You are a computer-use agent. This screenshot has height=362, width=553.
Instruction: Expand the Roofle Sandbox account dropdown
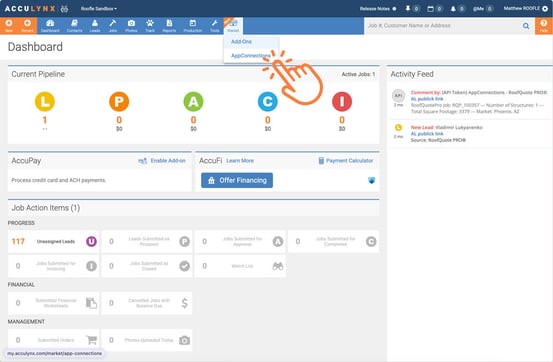coord(99,8)
